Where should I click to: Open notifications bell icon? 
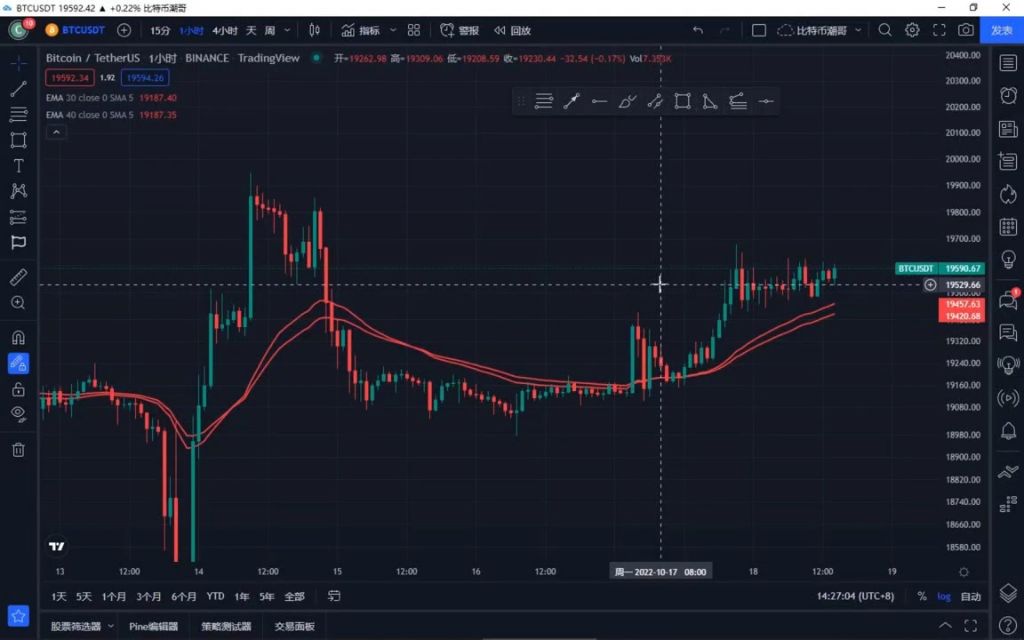[1008, 430]
